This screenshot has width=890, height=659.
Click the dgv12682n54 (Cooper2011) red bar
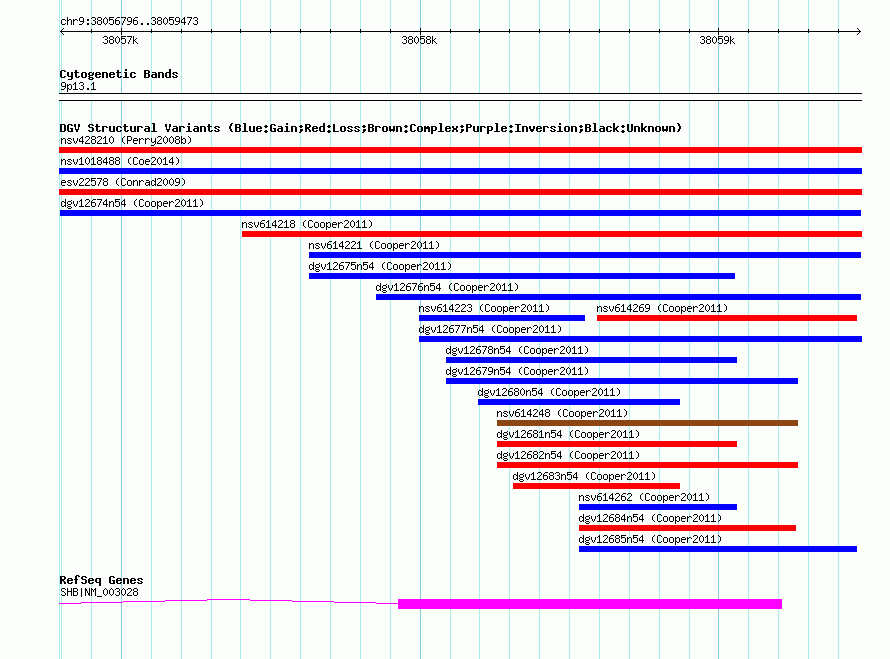(647, 465)
